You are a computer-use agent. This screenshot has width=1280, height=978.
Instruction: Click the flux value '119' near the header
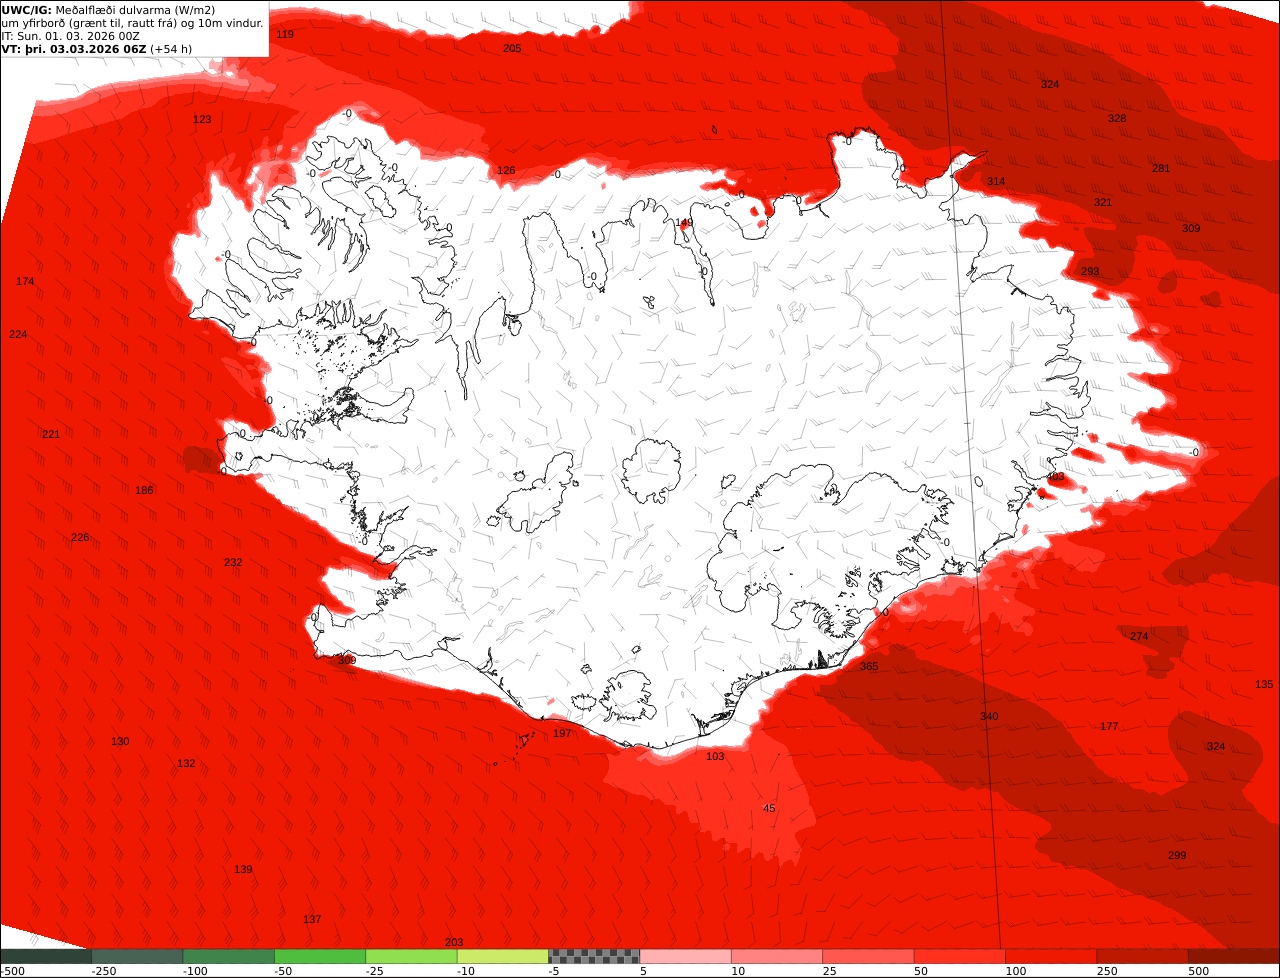285,35
